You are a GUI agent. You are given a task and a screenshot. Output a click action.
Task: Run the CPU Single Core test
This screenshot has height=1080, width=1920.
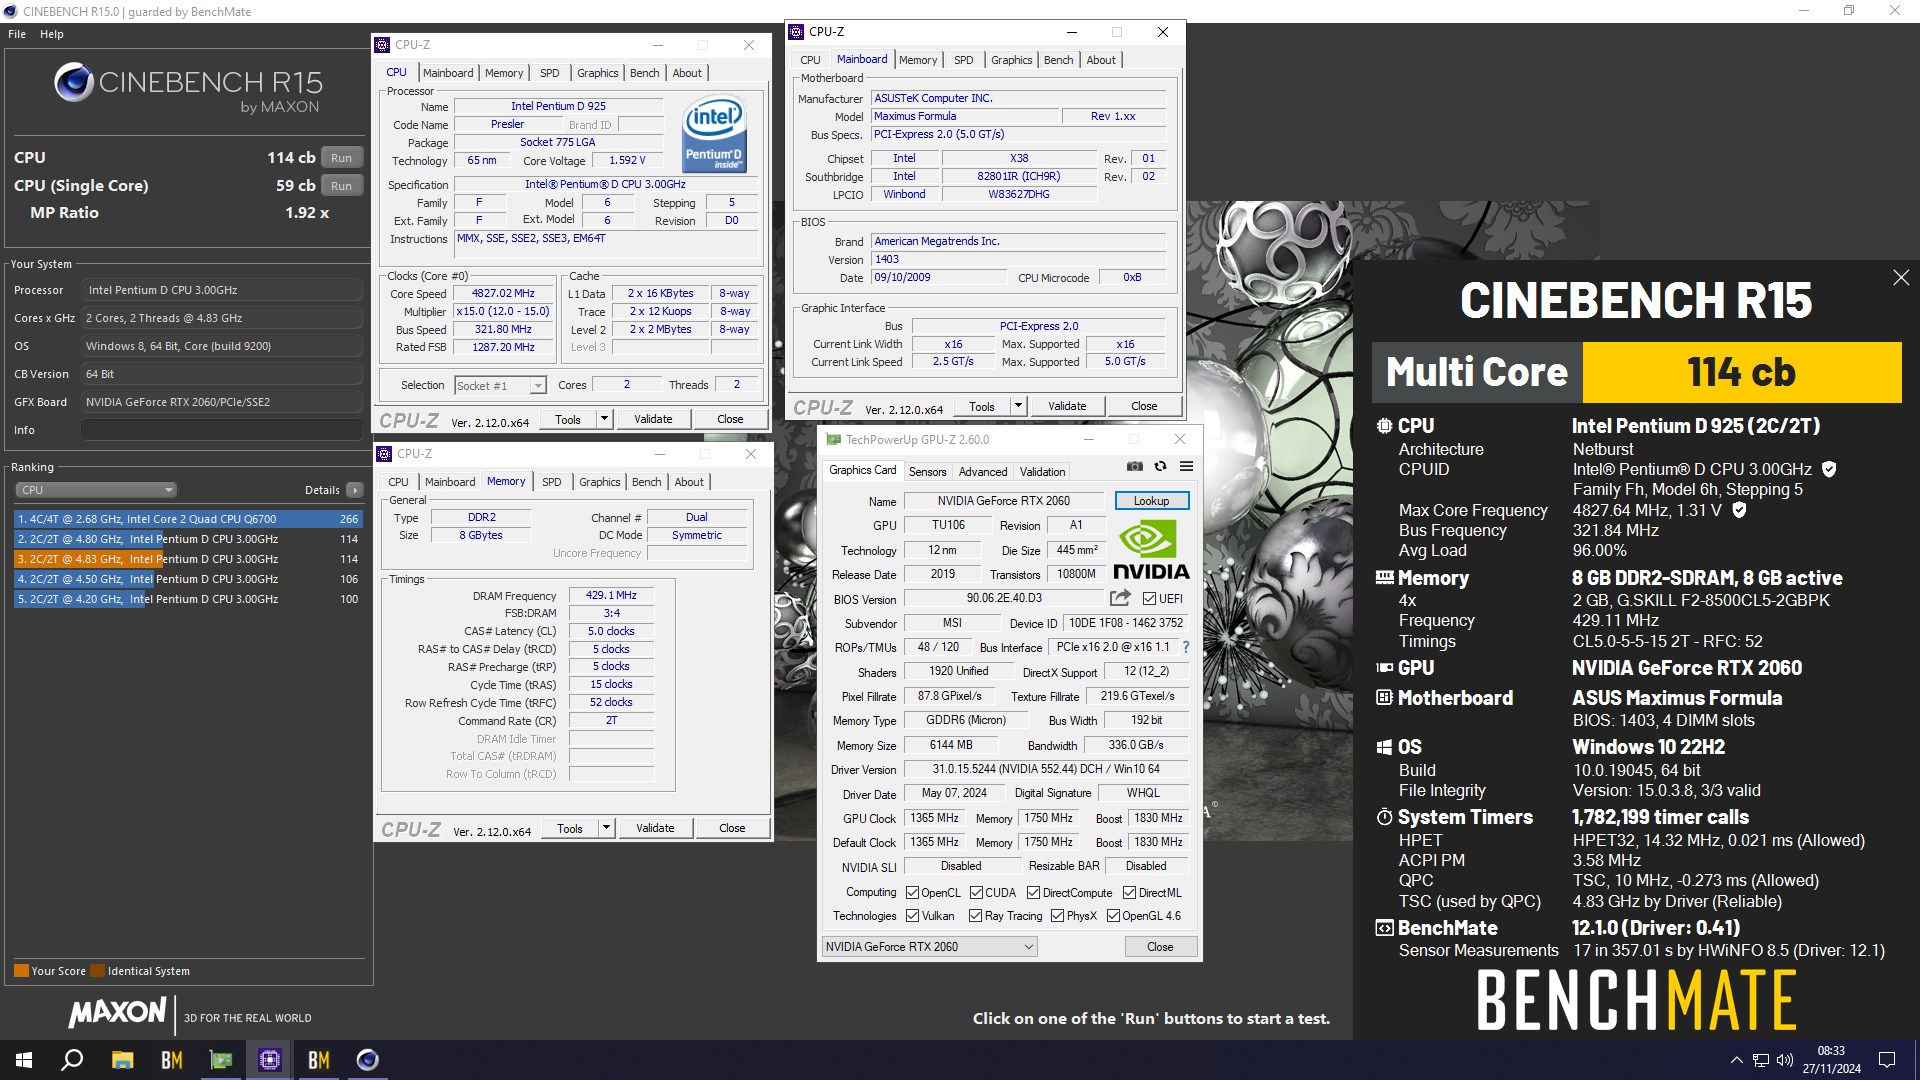tap(341, 186)
